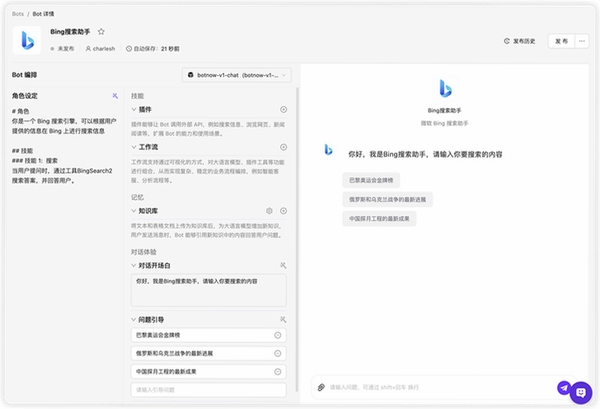600x409 pixels.
Task: Collapse the 工作流 section chevron
Action: tap(134, 147)
